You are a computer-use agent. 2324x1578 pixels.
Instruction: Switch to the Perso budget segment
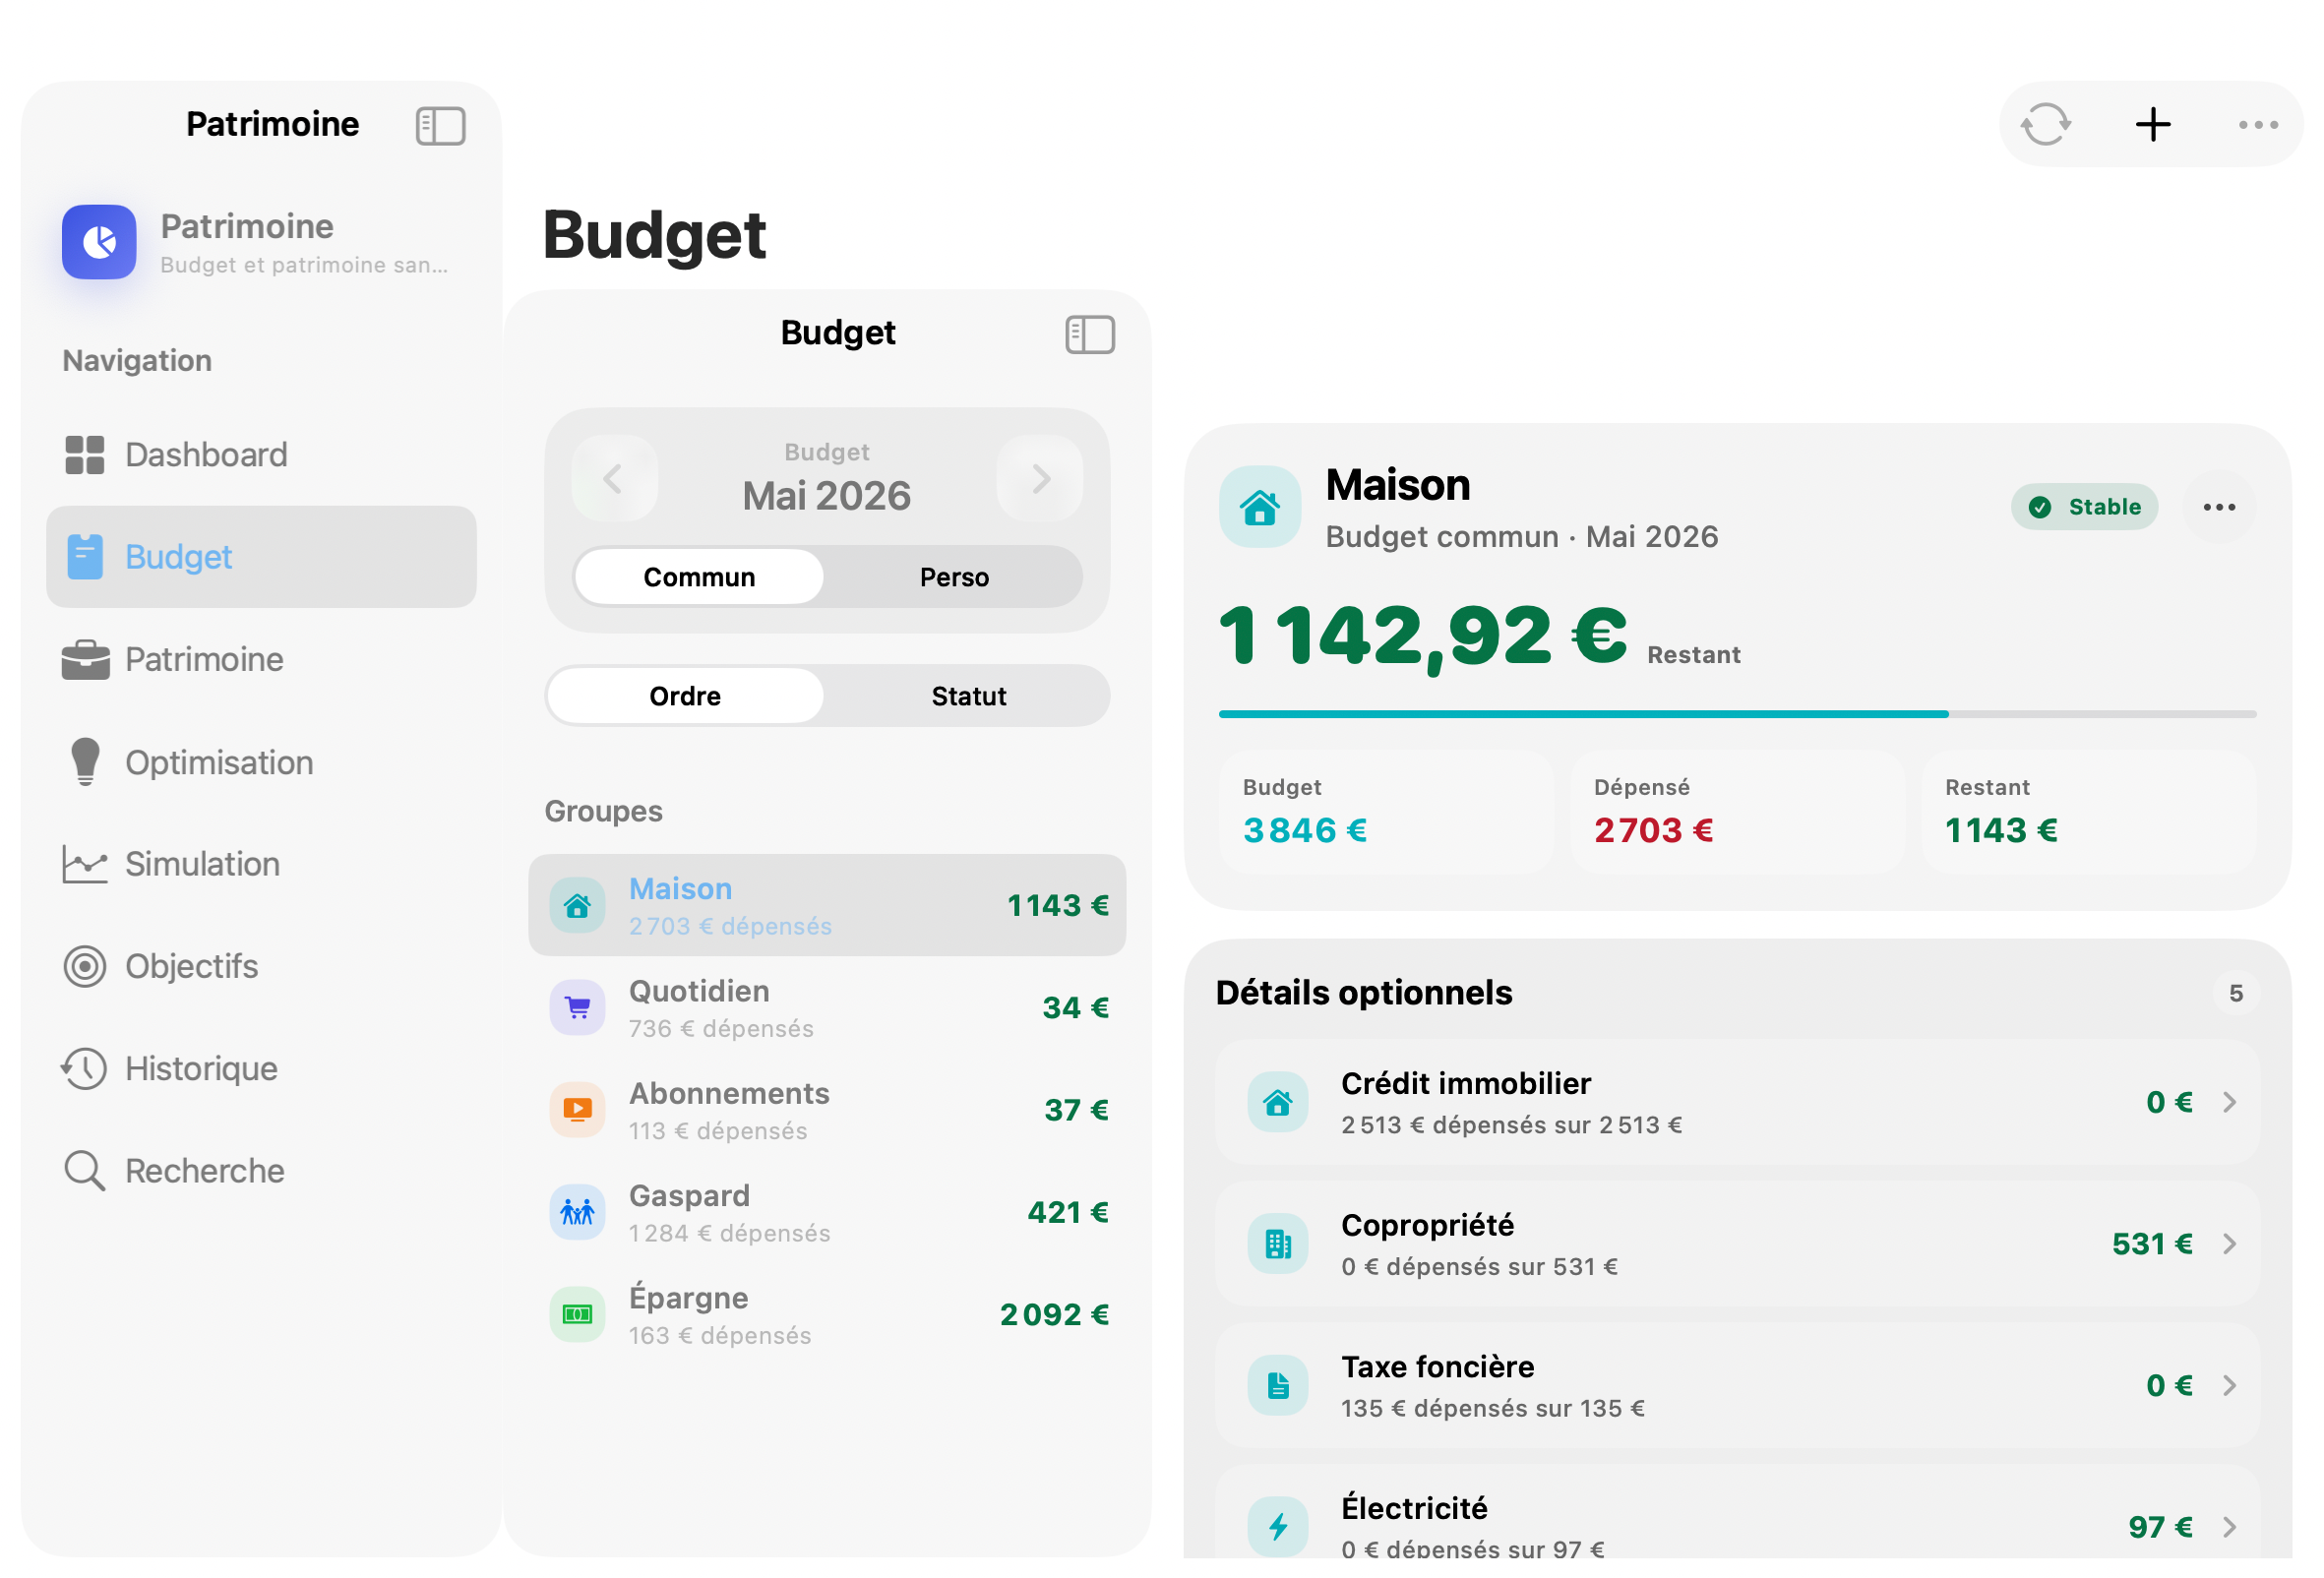(954, 577)
